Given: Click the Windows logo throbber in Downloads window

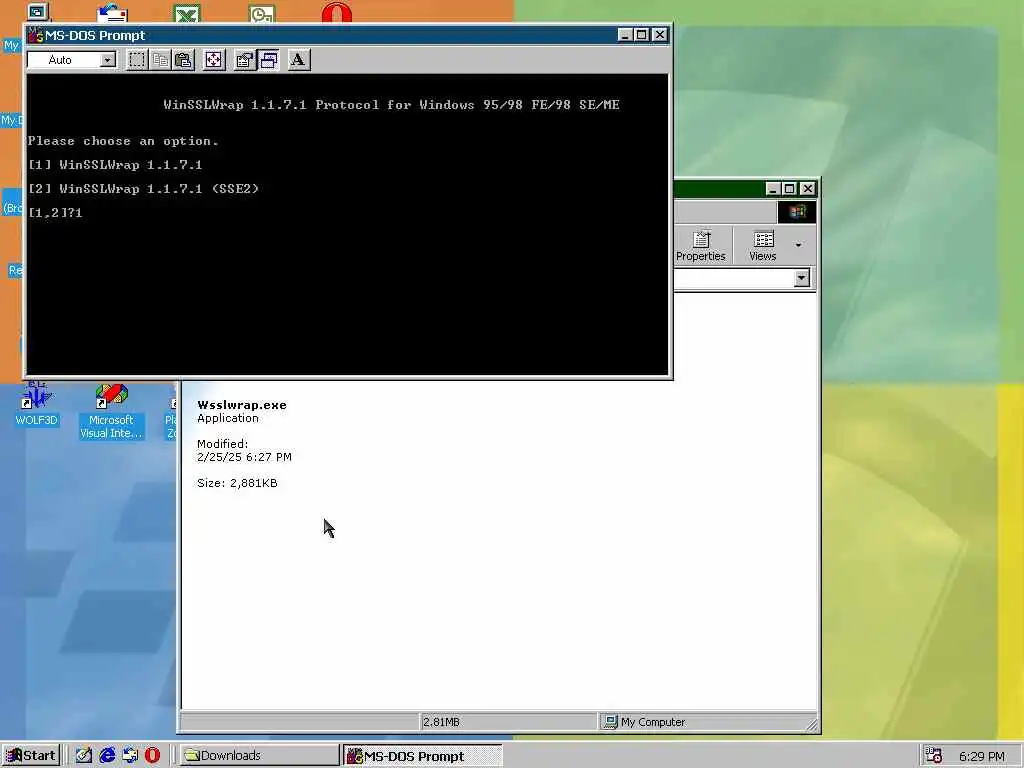Looking at the screenshot, I should click(797, 212).
